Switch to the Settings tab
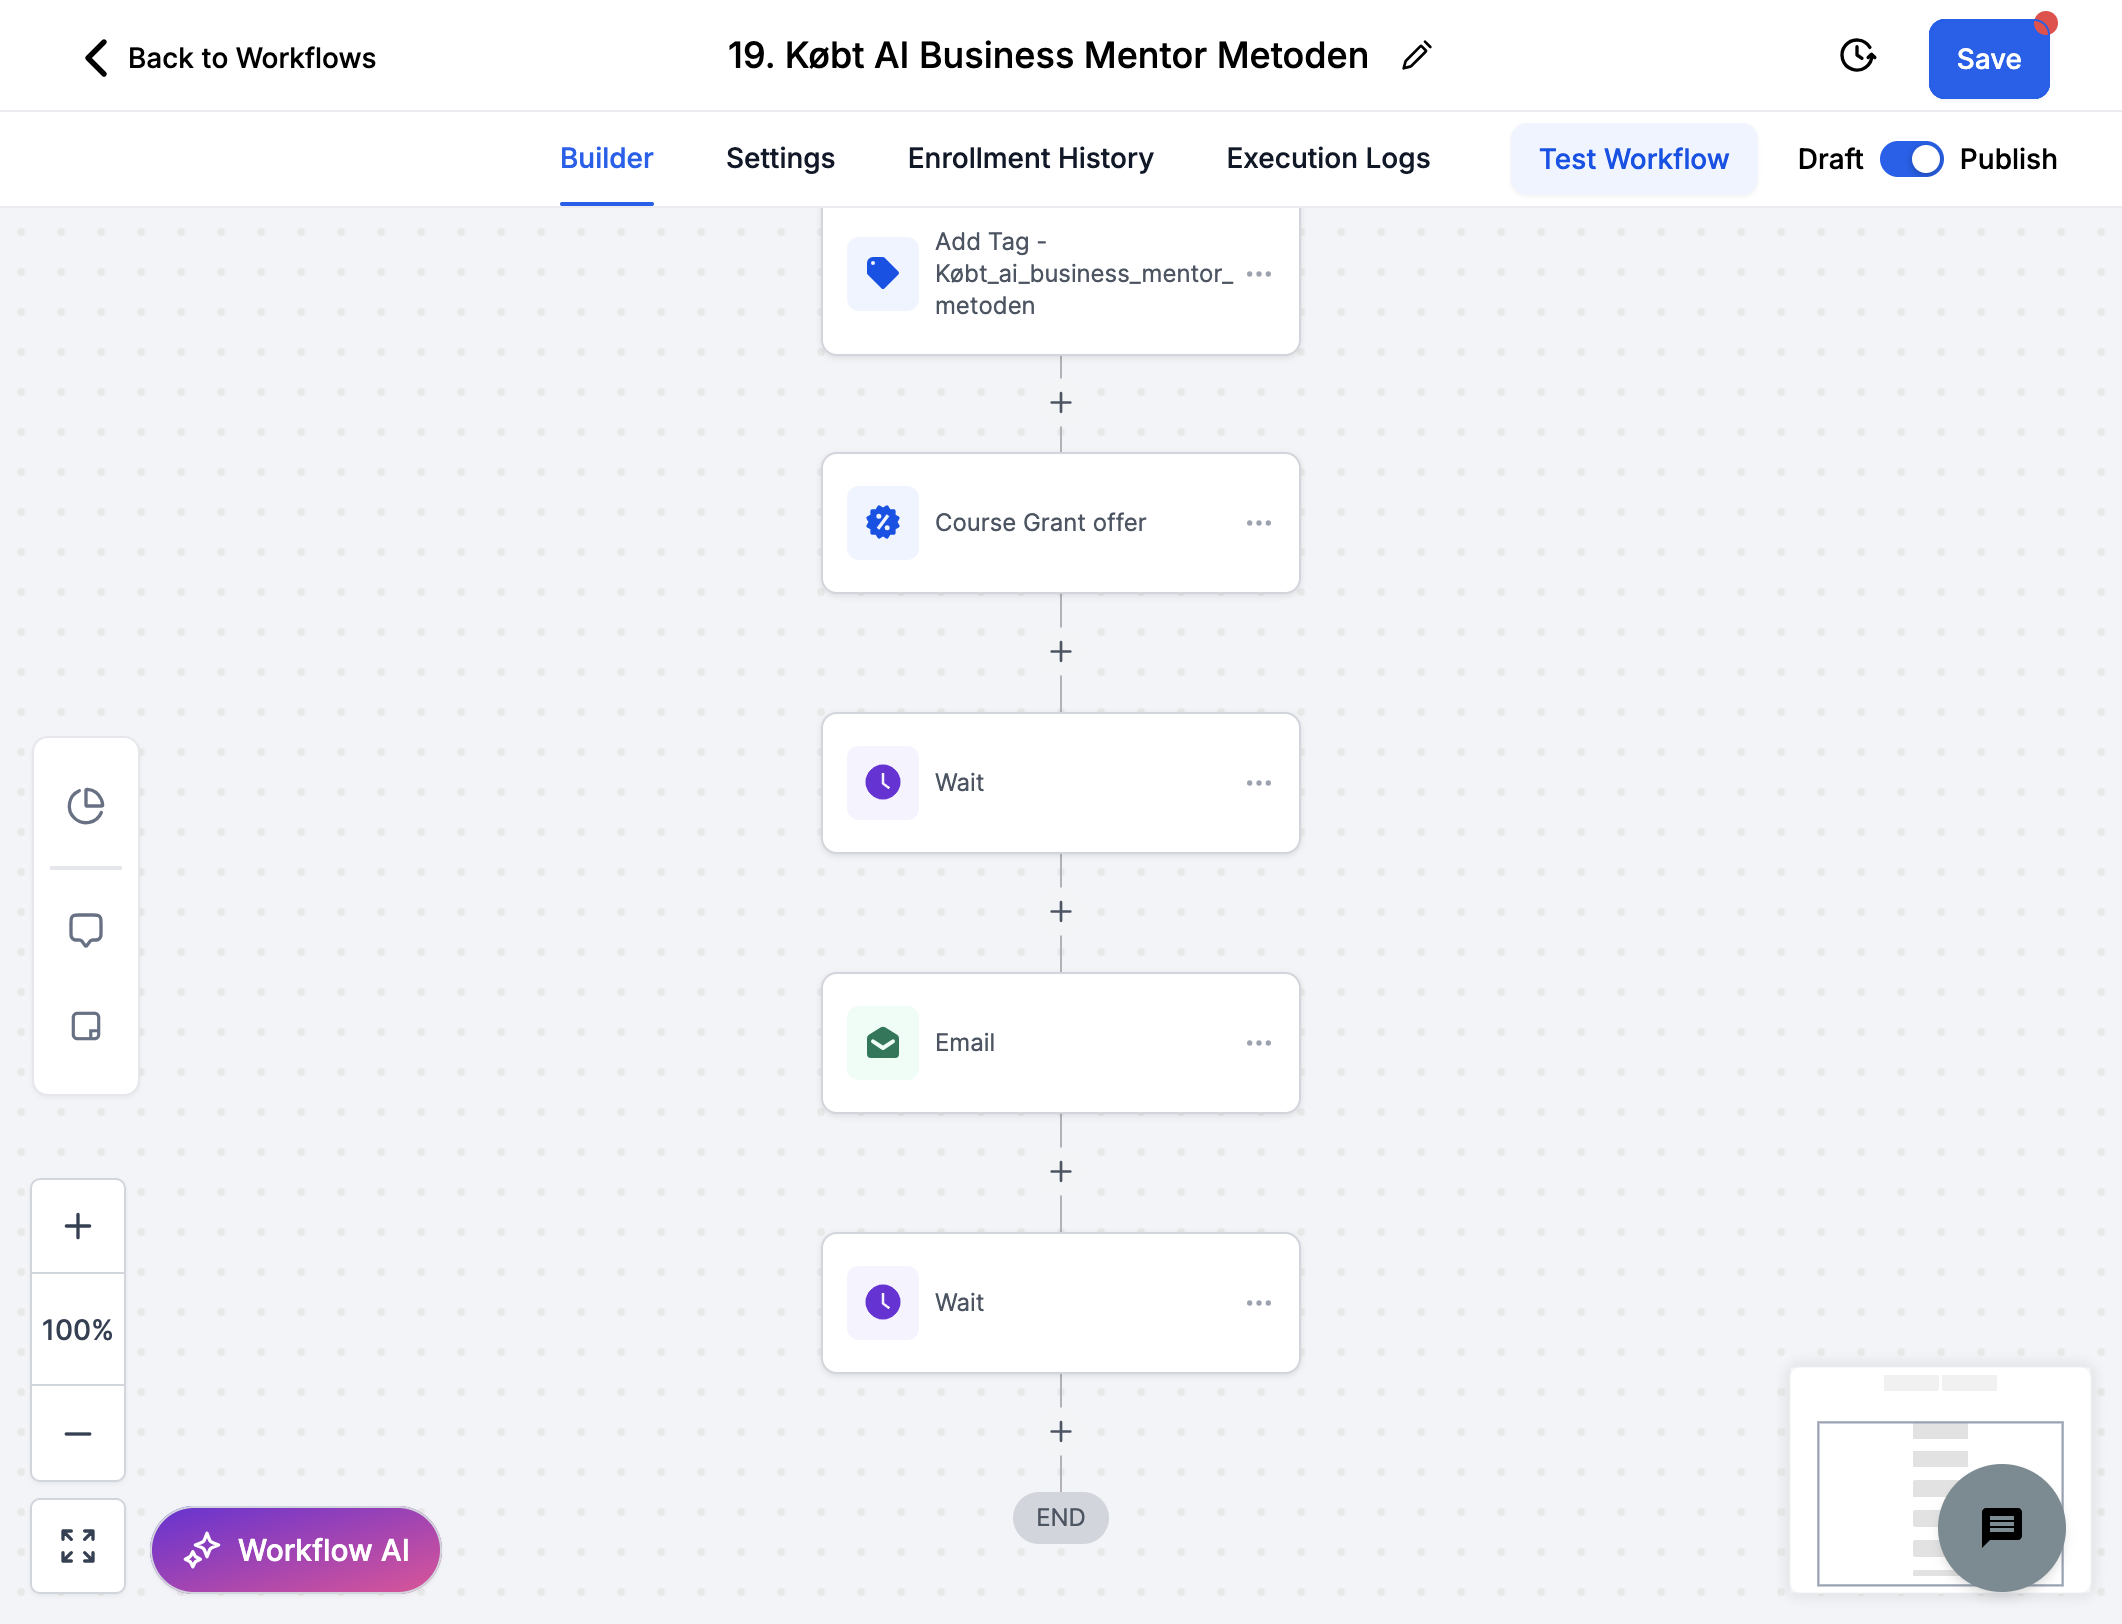 (780, 159)
